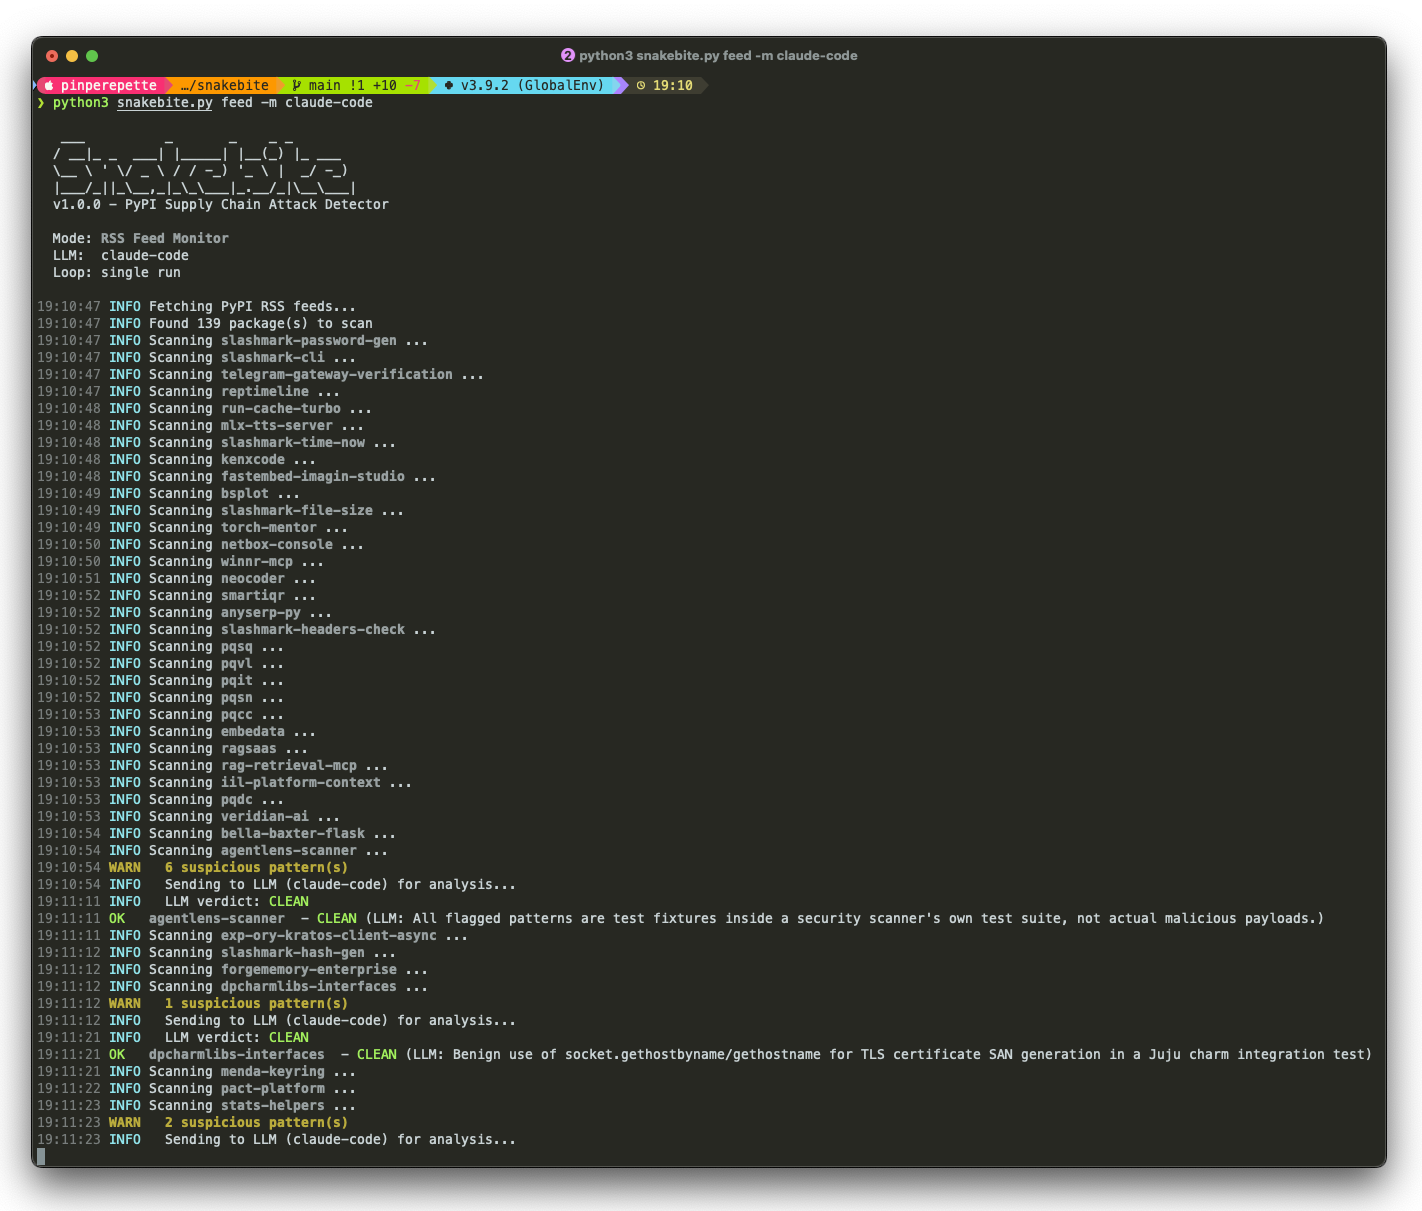Image resolution: width=1422 pixels, height=1211 pixels.
Task: Click package name 'rag-retrieval-mcp'
Action: click(289, 766)
